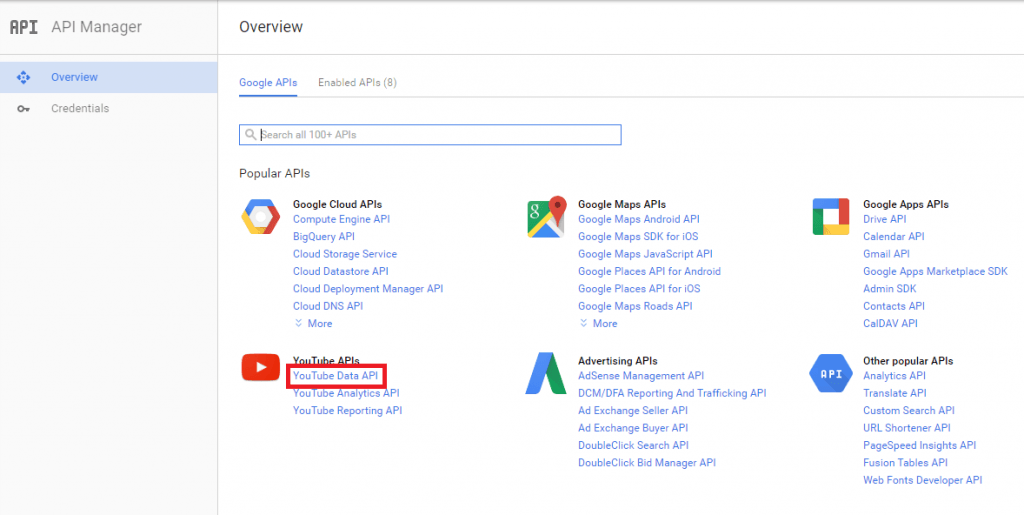This screenshot has width=1024, height=515.
Task: Expand More under Google Maps APIs
Action: point(598,323)
